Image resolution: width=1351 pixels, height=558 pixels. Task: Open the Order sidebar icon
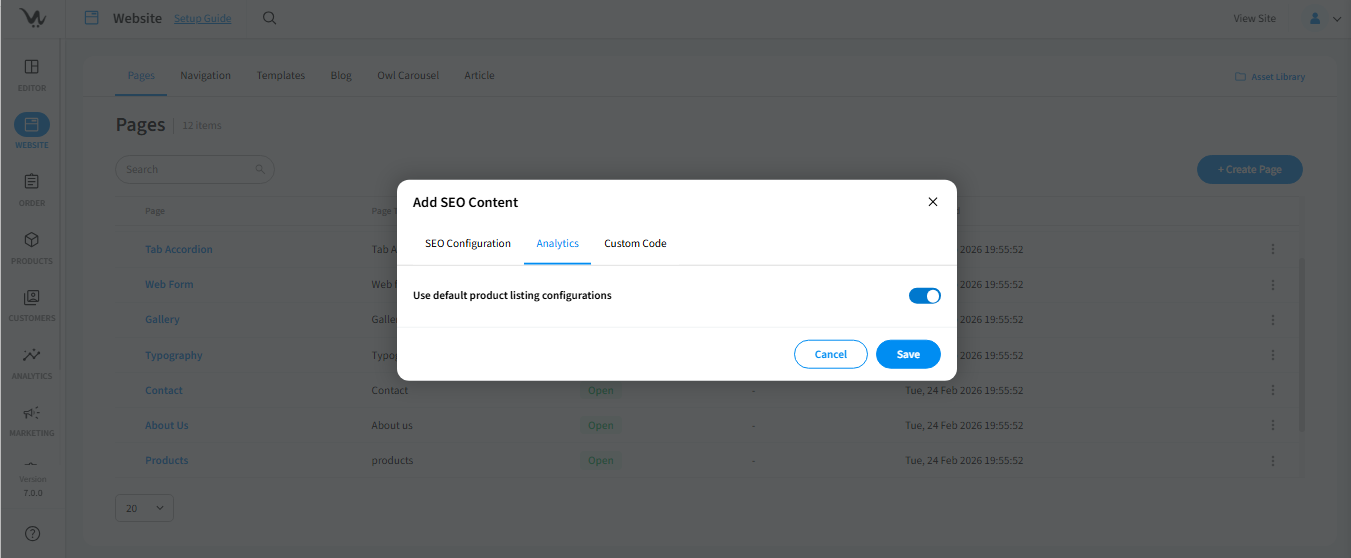[31, 183]
